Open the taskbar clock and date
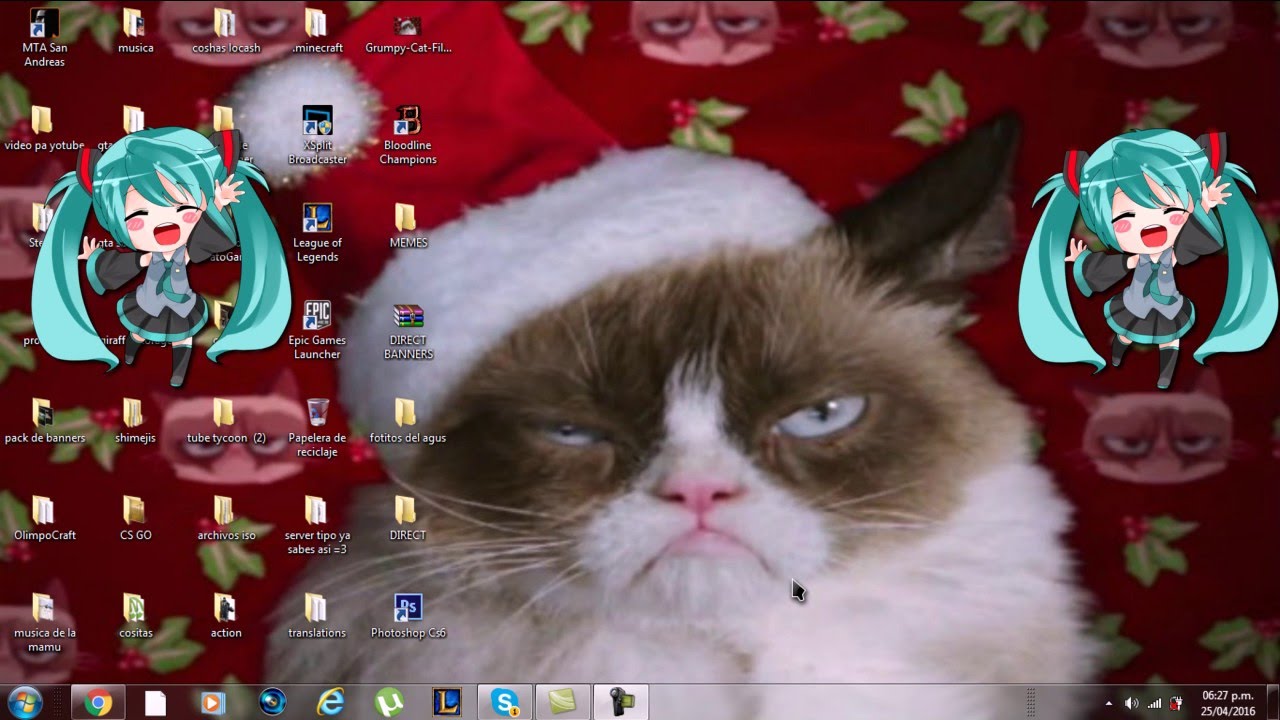 1227,703
